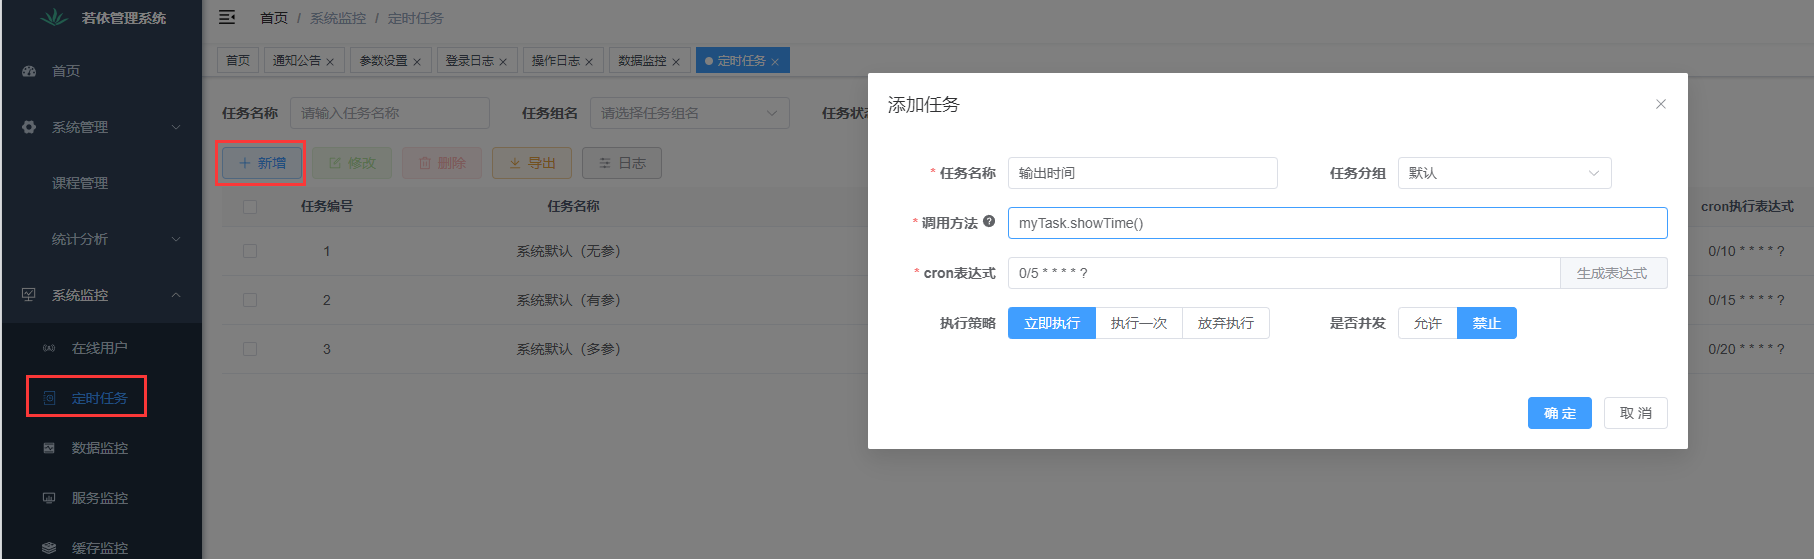1814x559 pixels.
Task: Click the 日志 log button
Action: click(622, 163)
